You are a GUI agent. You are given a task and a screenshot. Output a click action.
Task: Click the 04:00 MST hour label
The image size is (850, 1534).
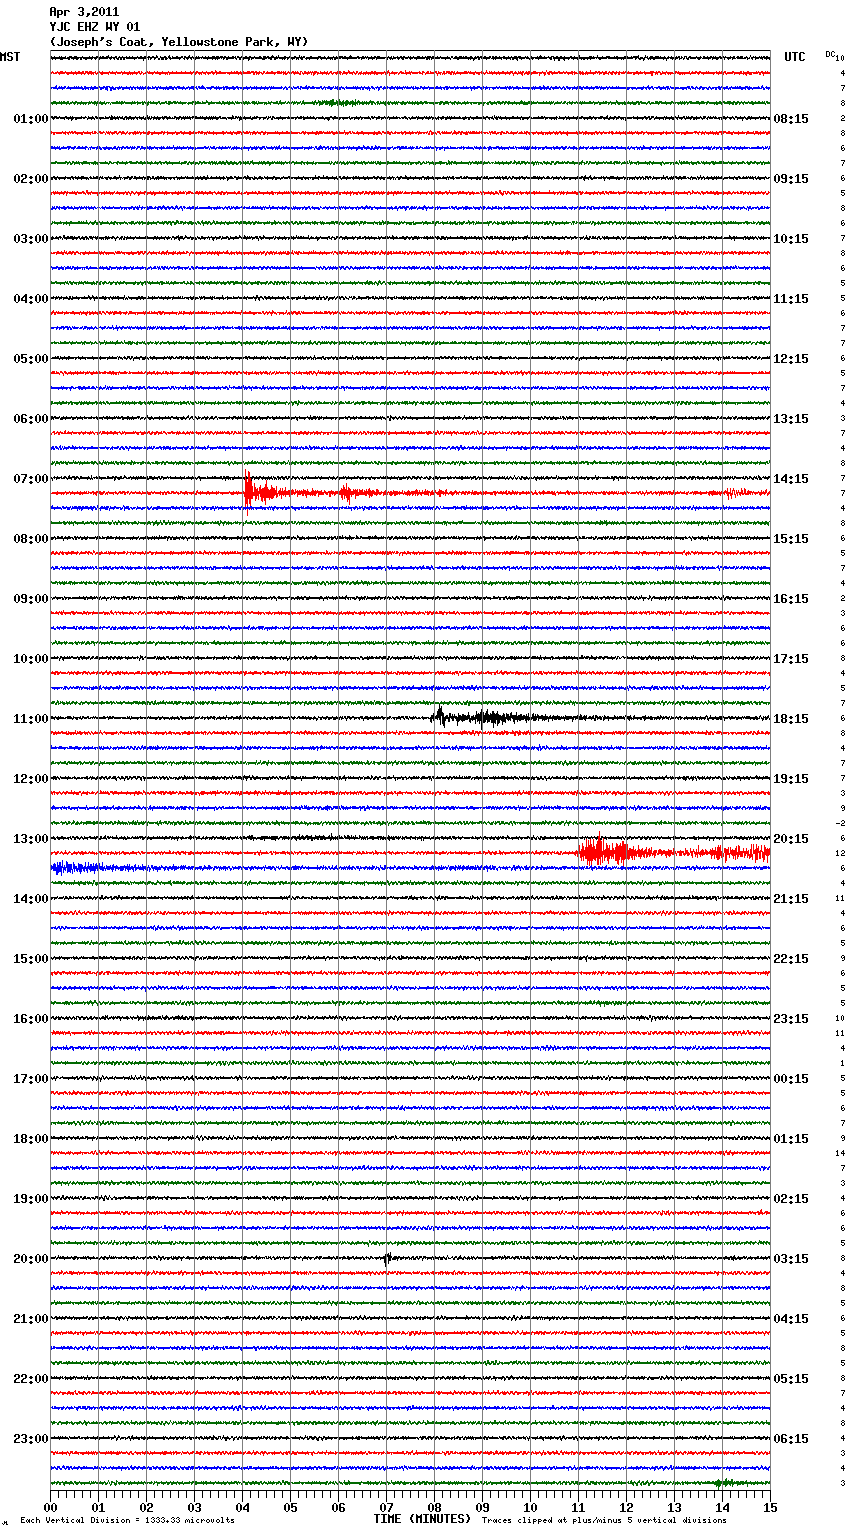tap(30, 299)
